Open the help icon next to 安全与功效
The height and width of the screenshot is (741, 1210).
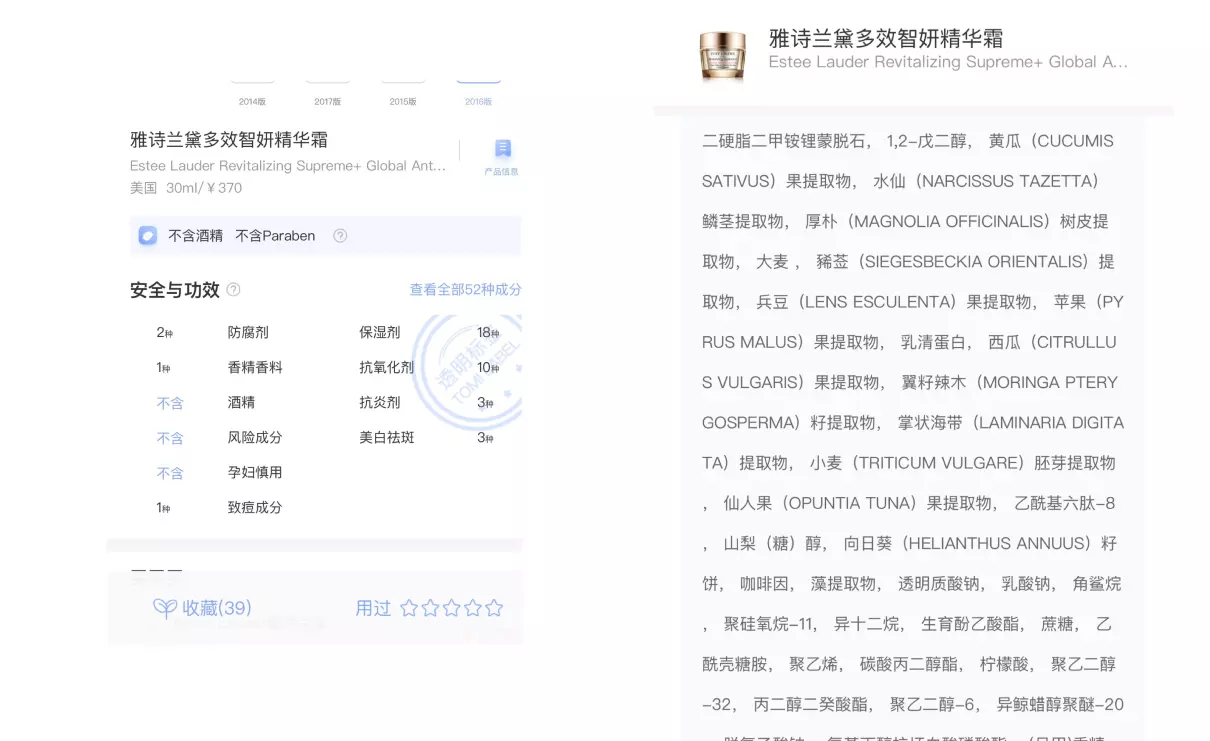(x=234, y=290)
